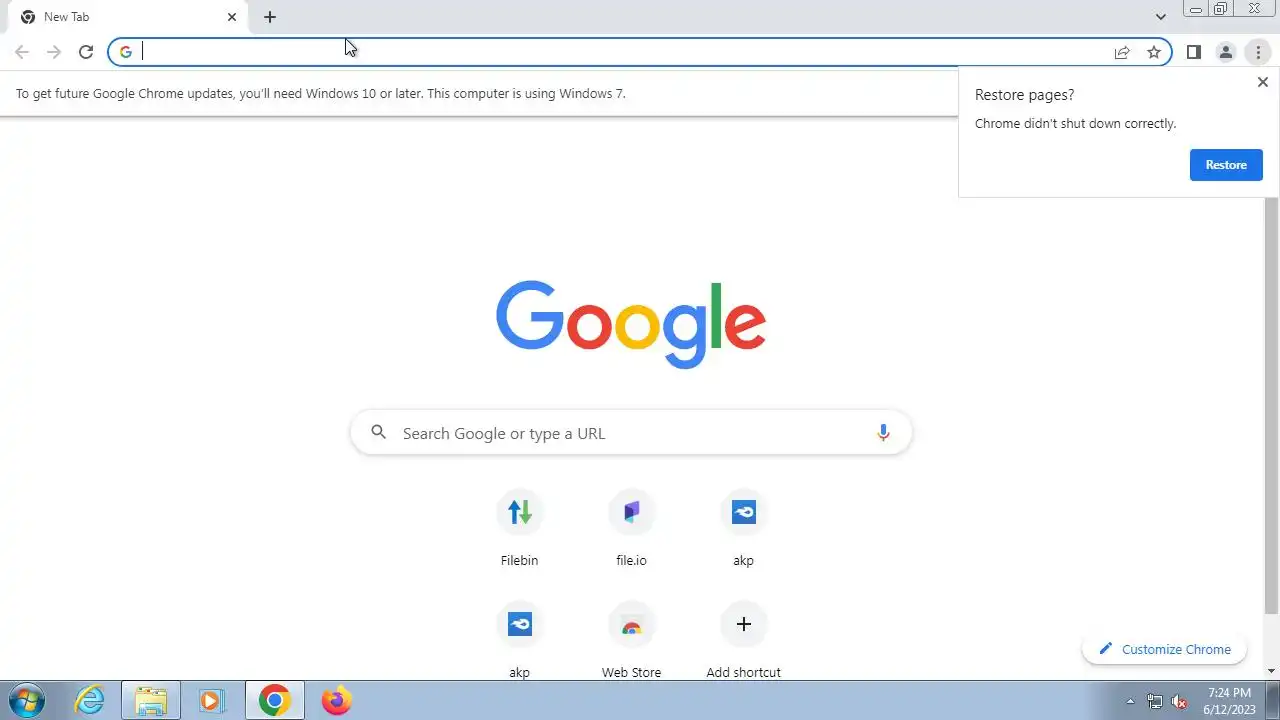1280x720 pixels.
Task: Select the Chrome taskbar icon
Action: 275,700
